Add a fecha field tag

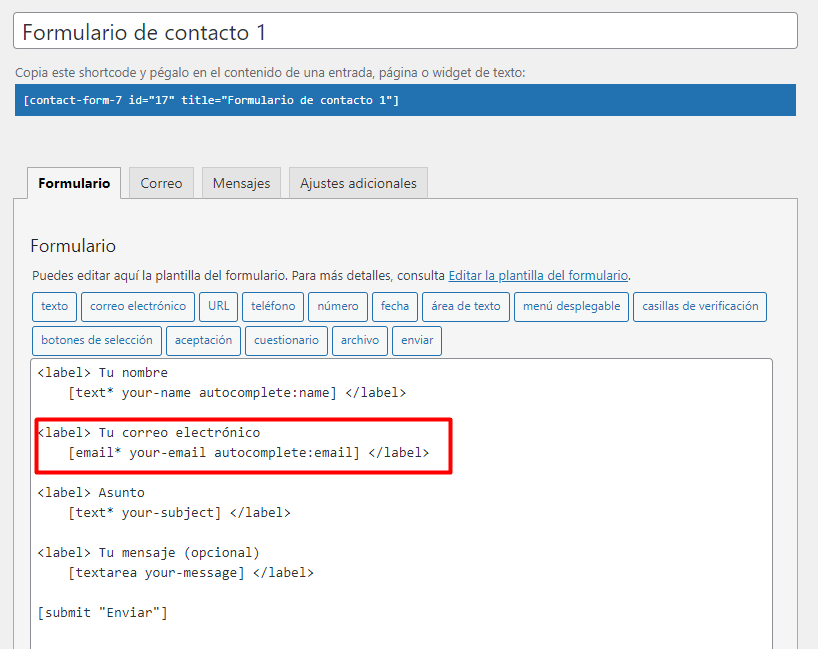click(395, 306)
